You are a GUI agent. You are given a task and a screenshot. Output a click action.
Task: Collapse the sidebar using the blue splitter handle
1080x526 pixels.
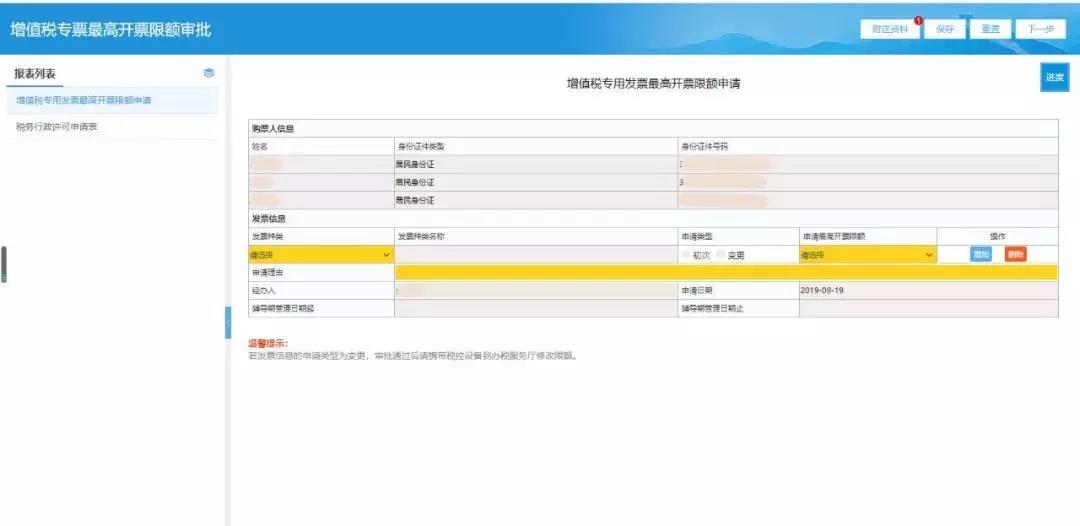[227, 322]
